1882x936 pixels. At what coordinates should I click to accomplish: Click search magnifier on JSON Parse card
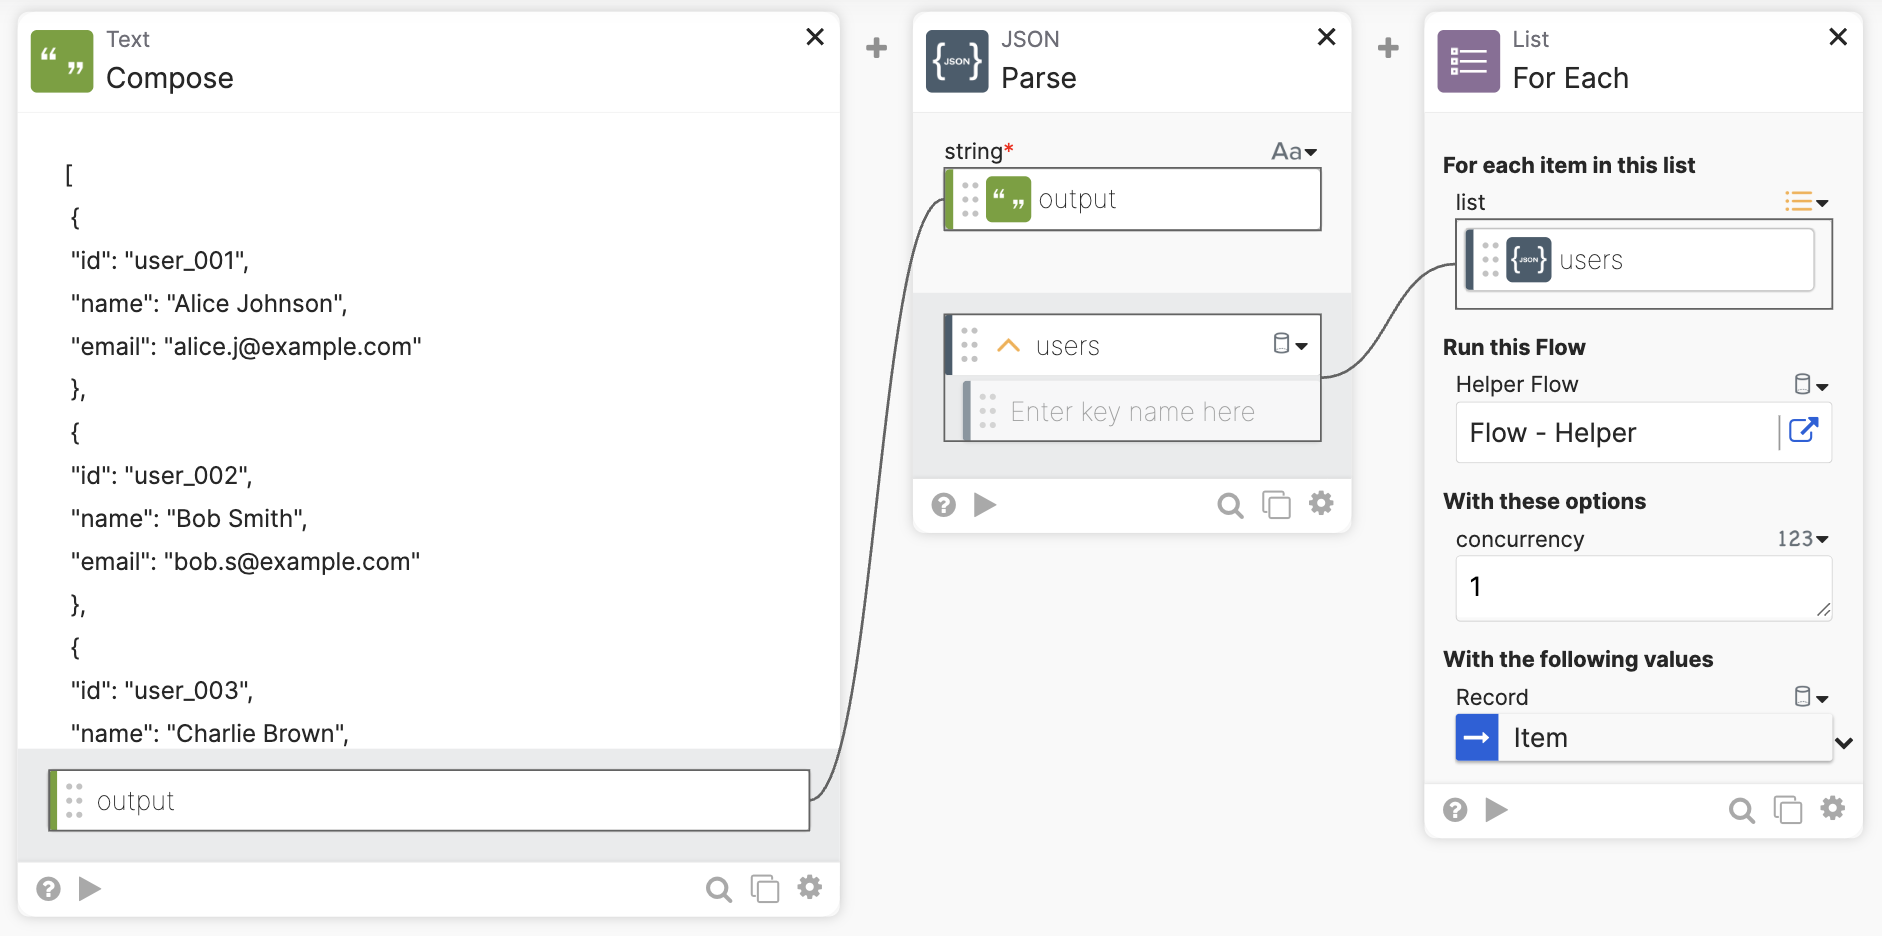tap(1230, 505)
